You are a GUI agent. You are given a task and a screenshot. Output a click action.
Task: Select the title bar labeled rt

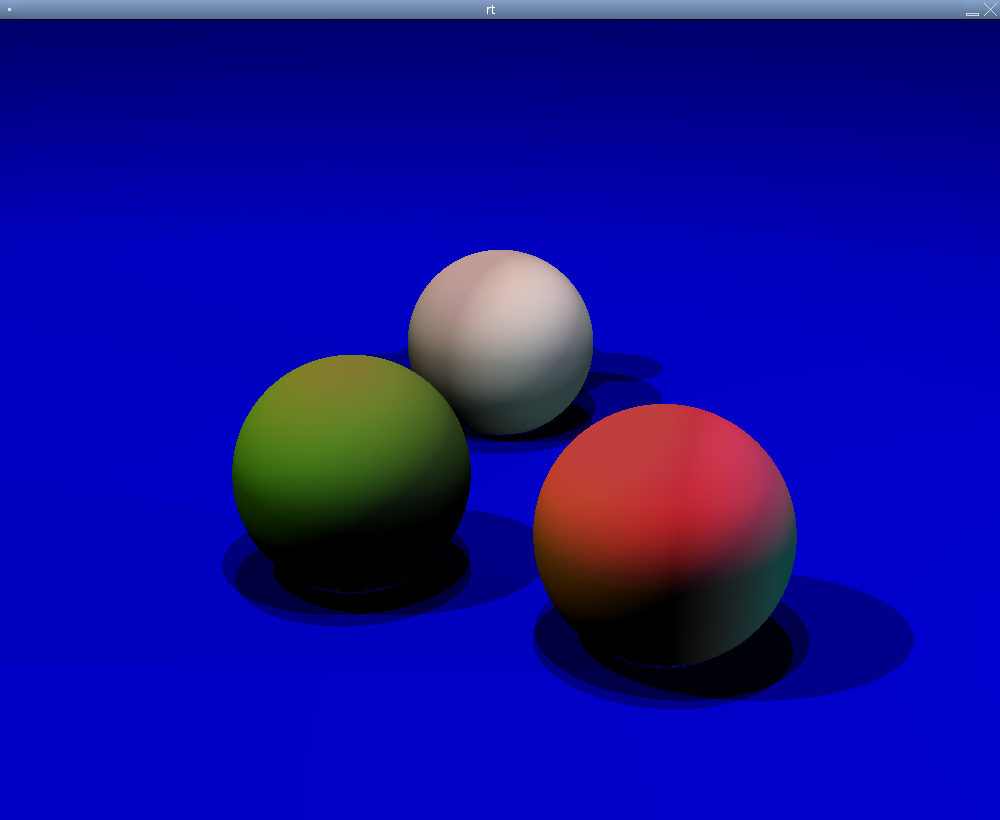click(490, 10)
